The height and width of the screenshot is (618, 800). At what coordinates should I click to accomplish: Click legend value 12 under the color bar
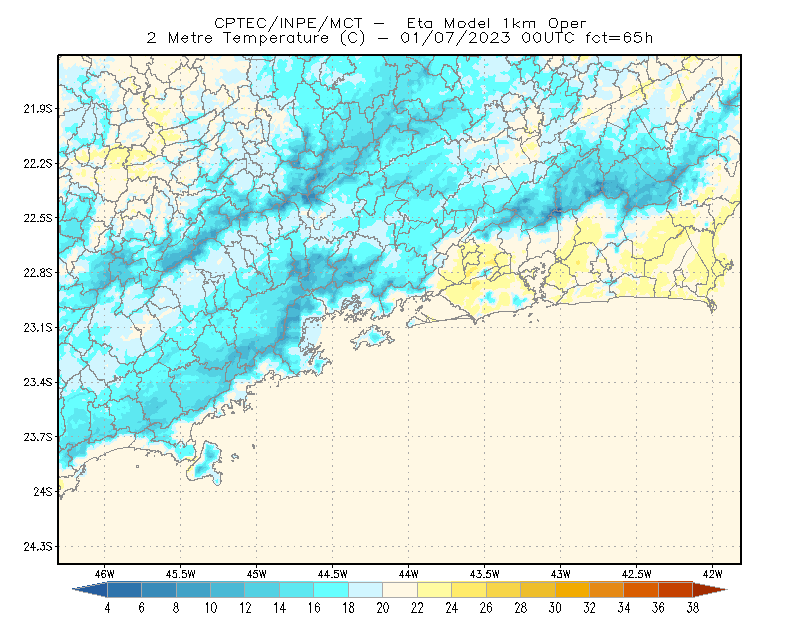[x=245, y=608]
